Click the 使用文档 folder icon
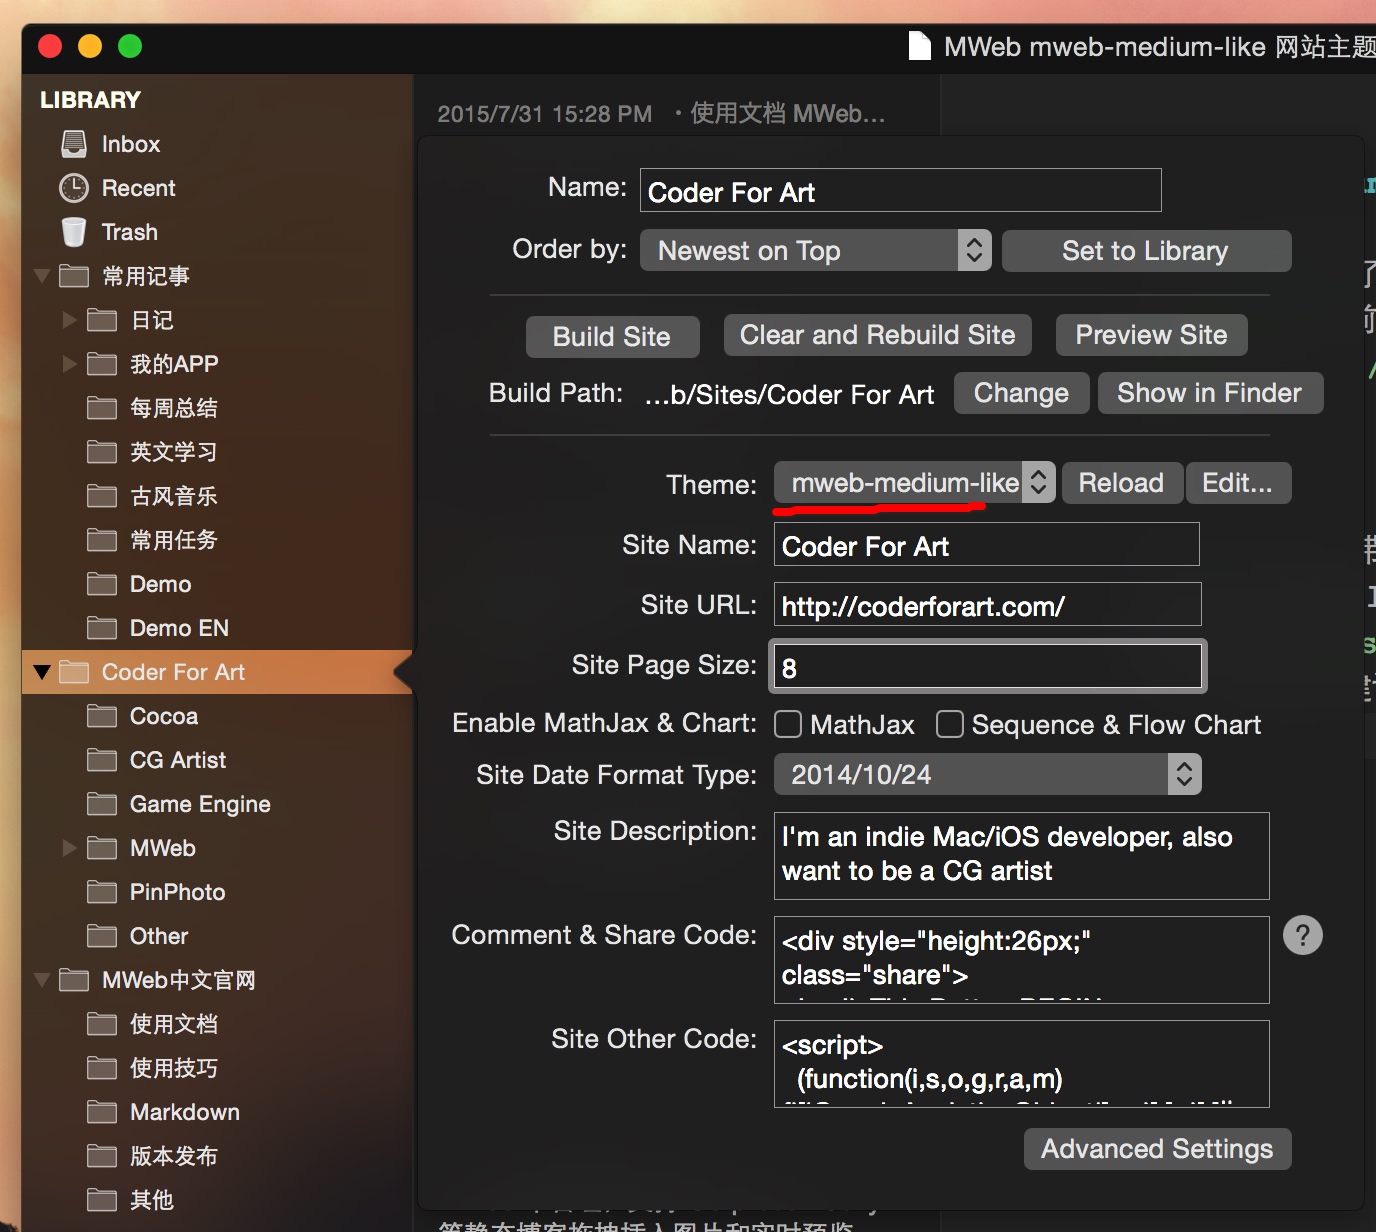The image size is (1376, 1232). (102, 1024)
